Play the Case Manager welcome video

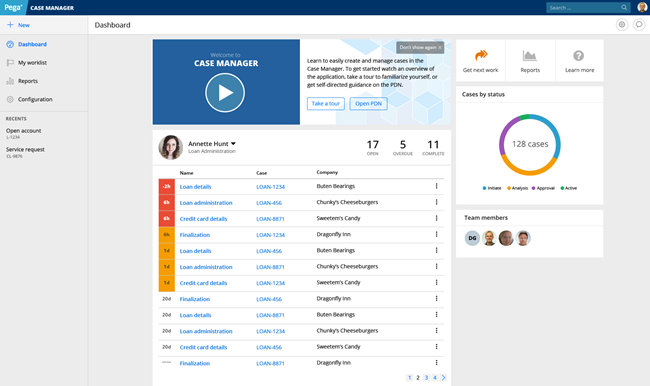pyautogui.click(x=225, y=92)
